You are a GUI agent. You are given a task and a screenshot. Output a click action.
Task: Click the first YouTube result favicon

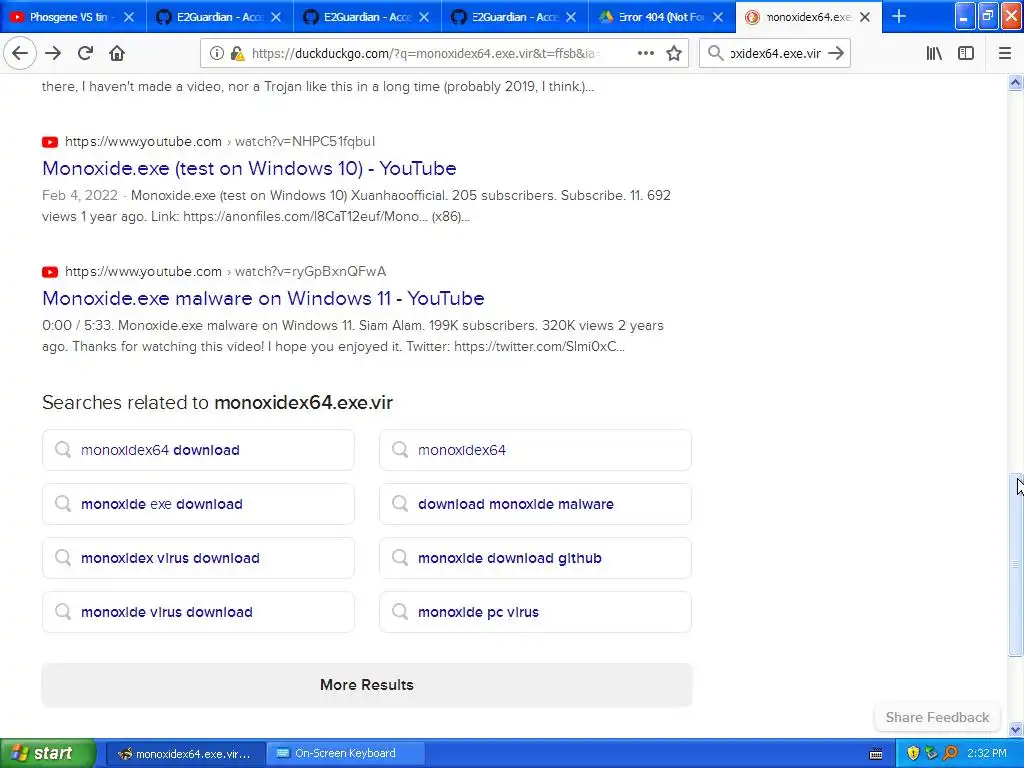point(50,142)
